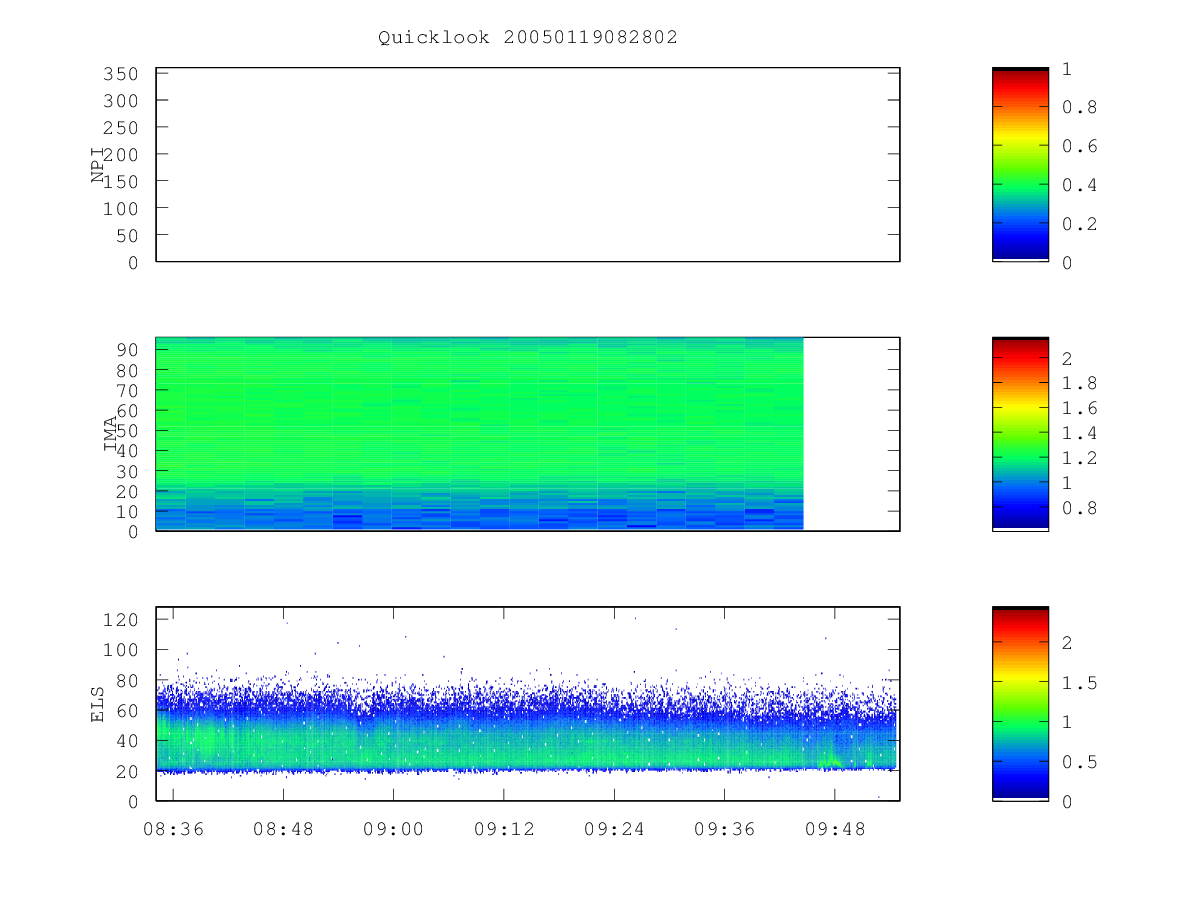Click the green IMA spectrogram panel
Viewport: 1200px width, 900px height.
tap(480, 434)
